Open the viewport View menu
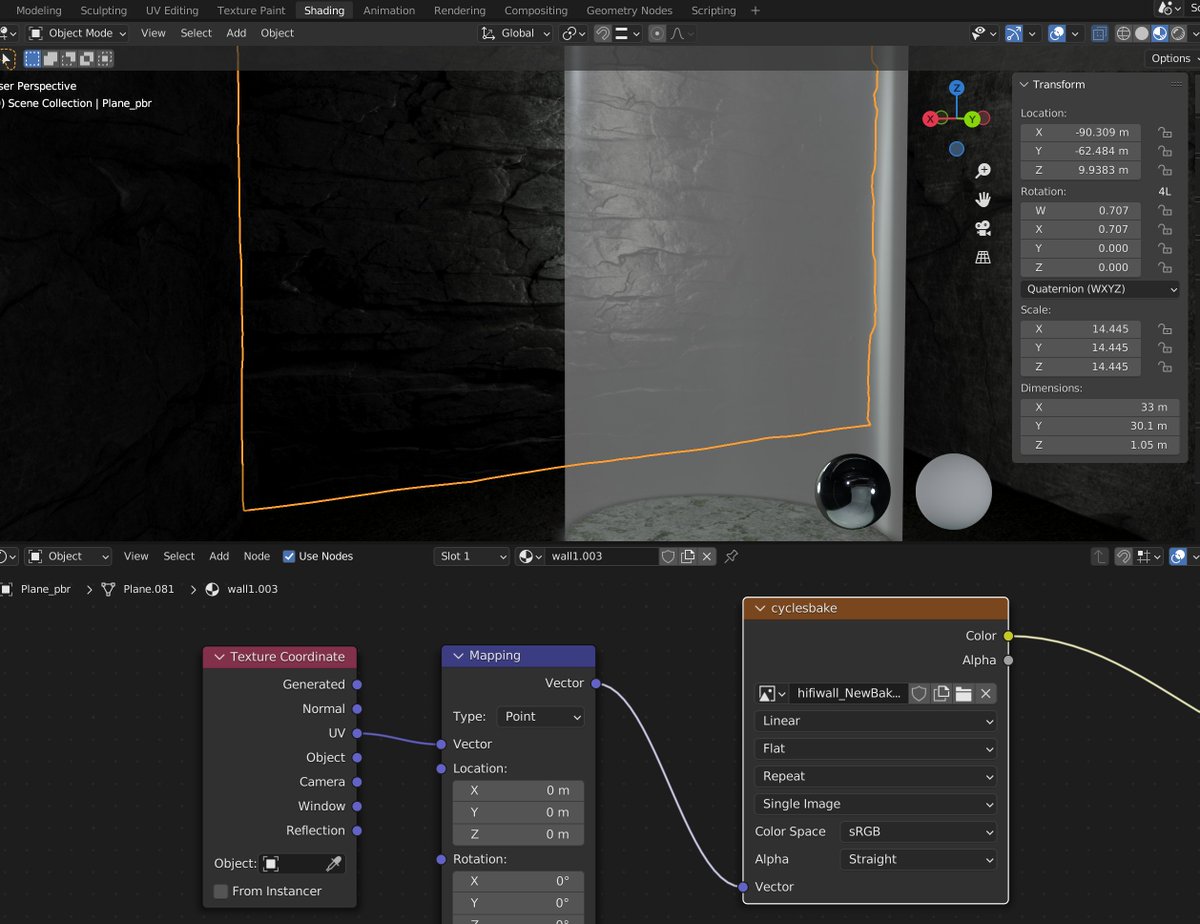Screen dimensions: 1200x924 [153, 33]
